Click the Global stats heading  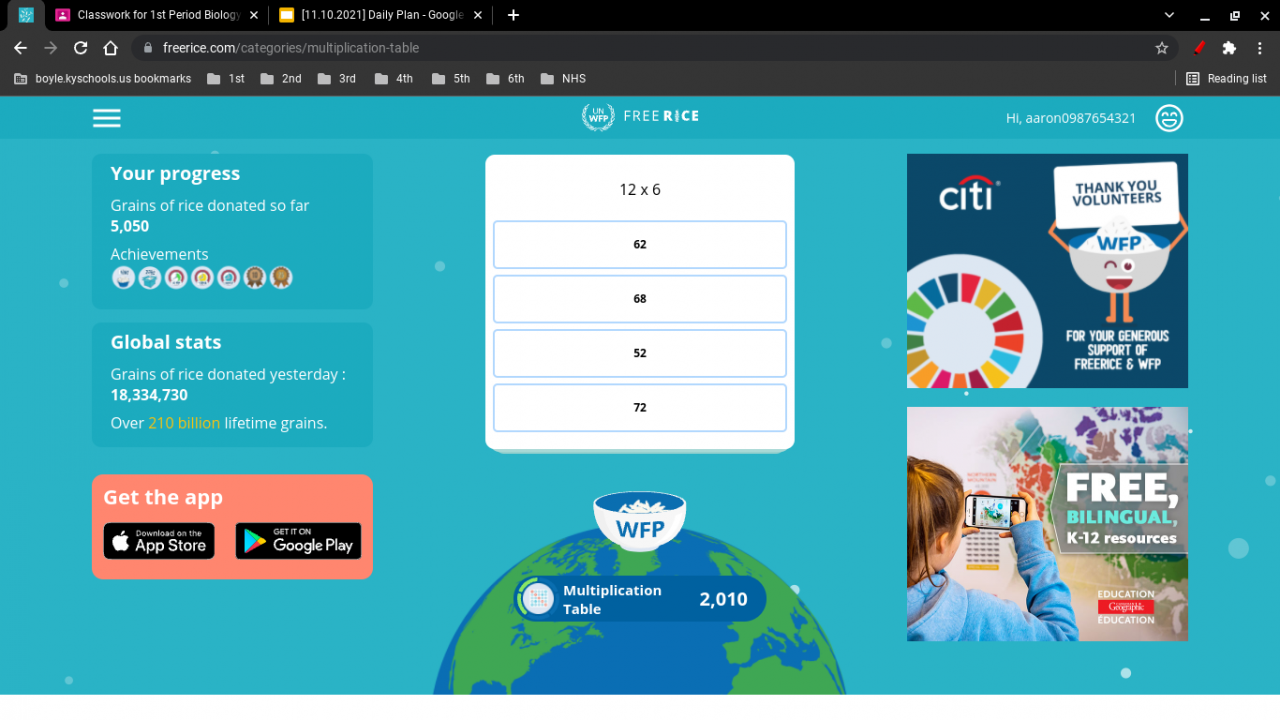click(166, 342)
